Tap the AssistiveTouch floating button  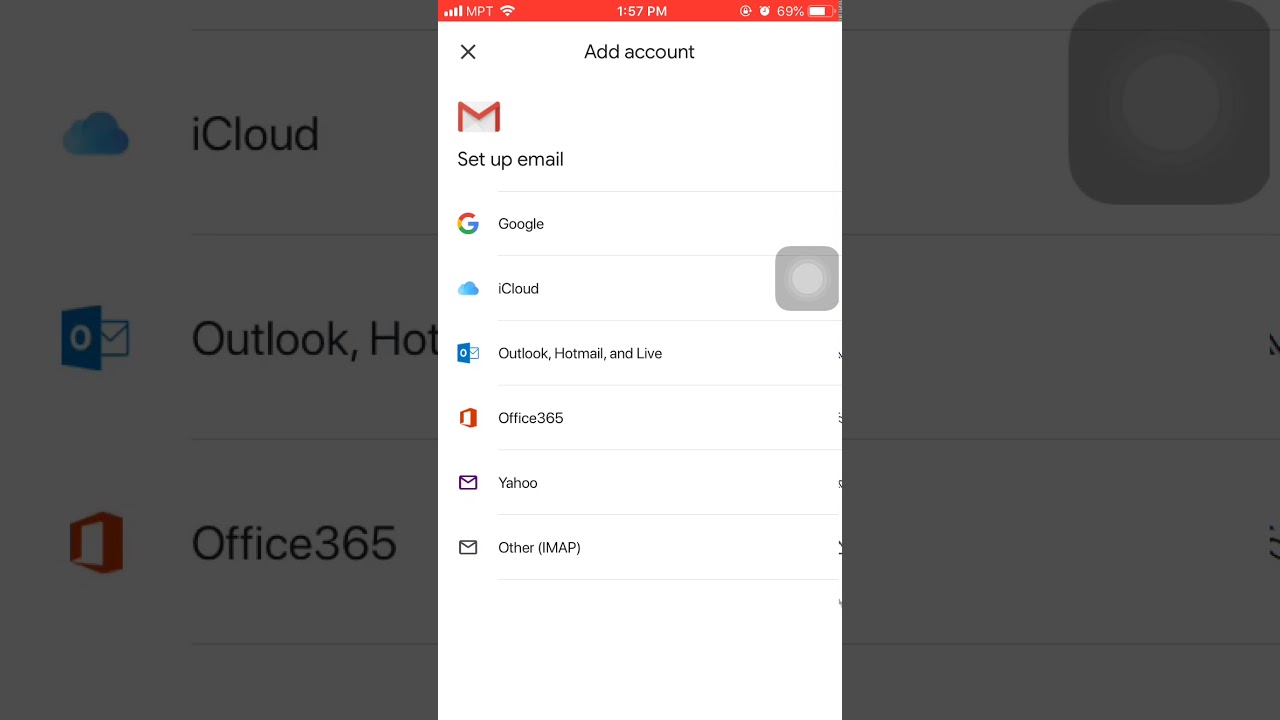[x=807, y=278]
